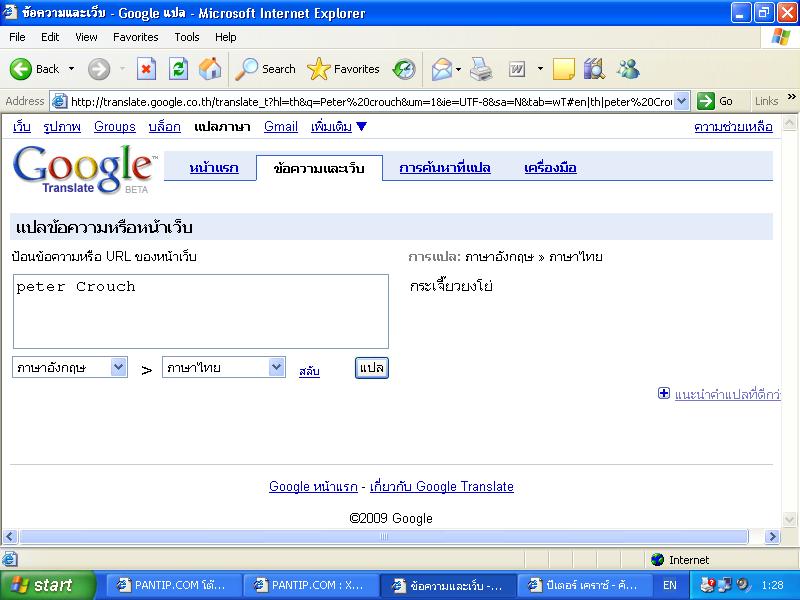Open the address bar URL dropdown

click(682, 101)
